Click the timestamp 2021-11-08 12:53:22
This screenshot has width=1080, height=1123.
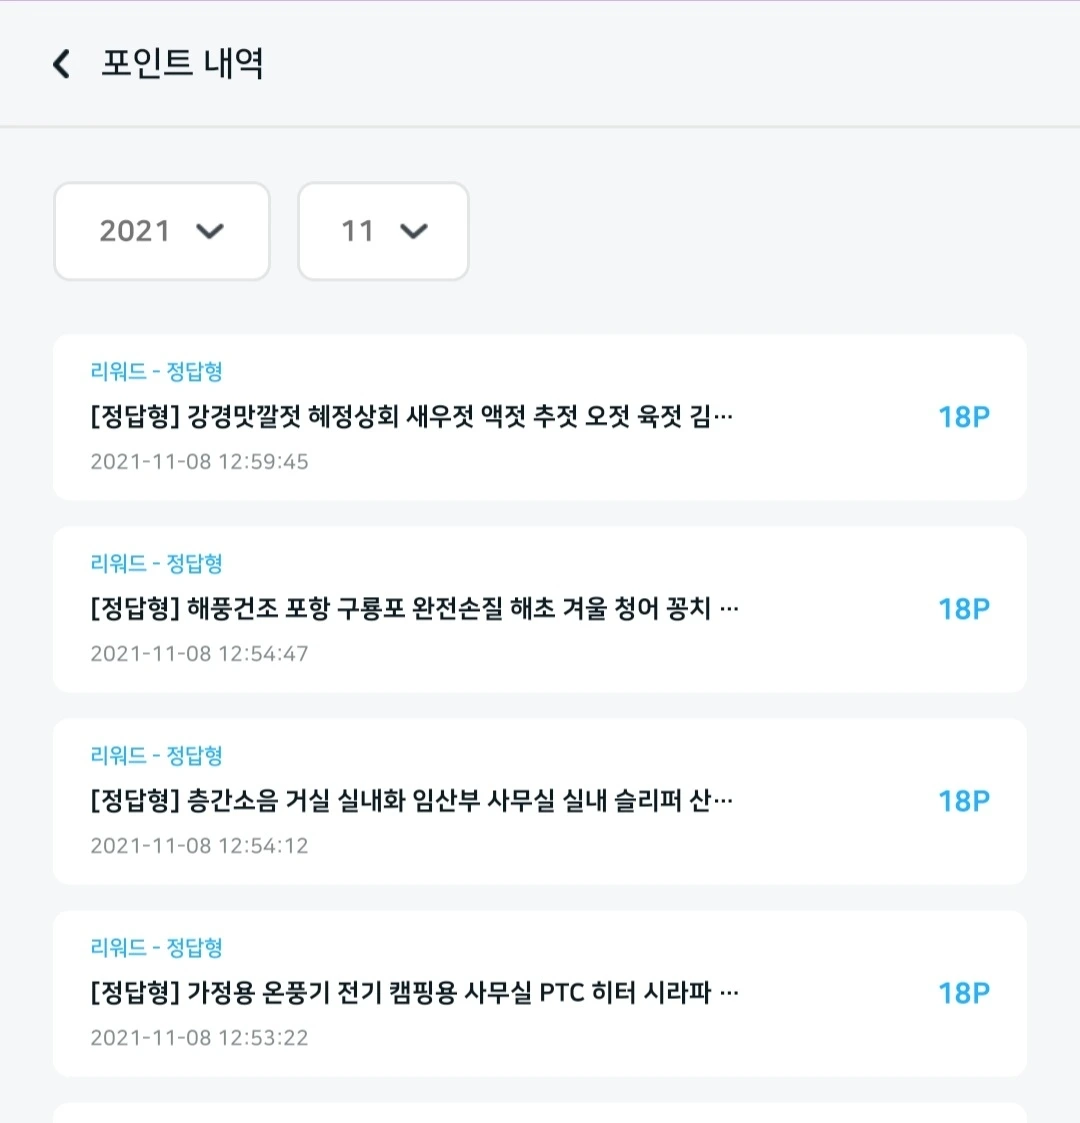coord(199,1038)
